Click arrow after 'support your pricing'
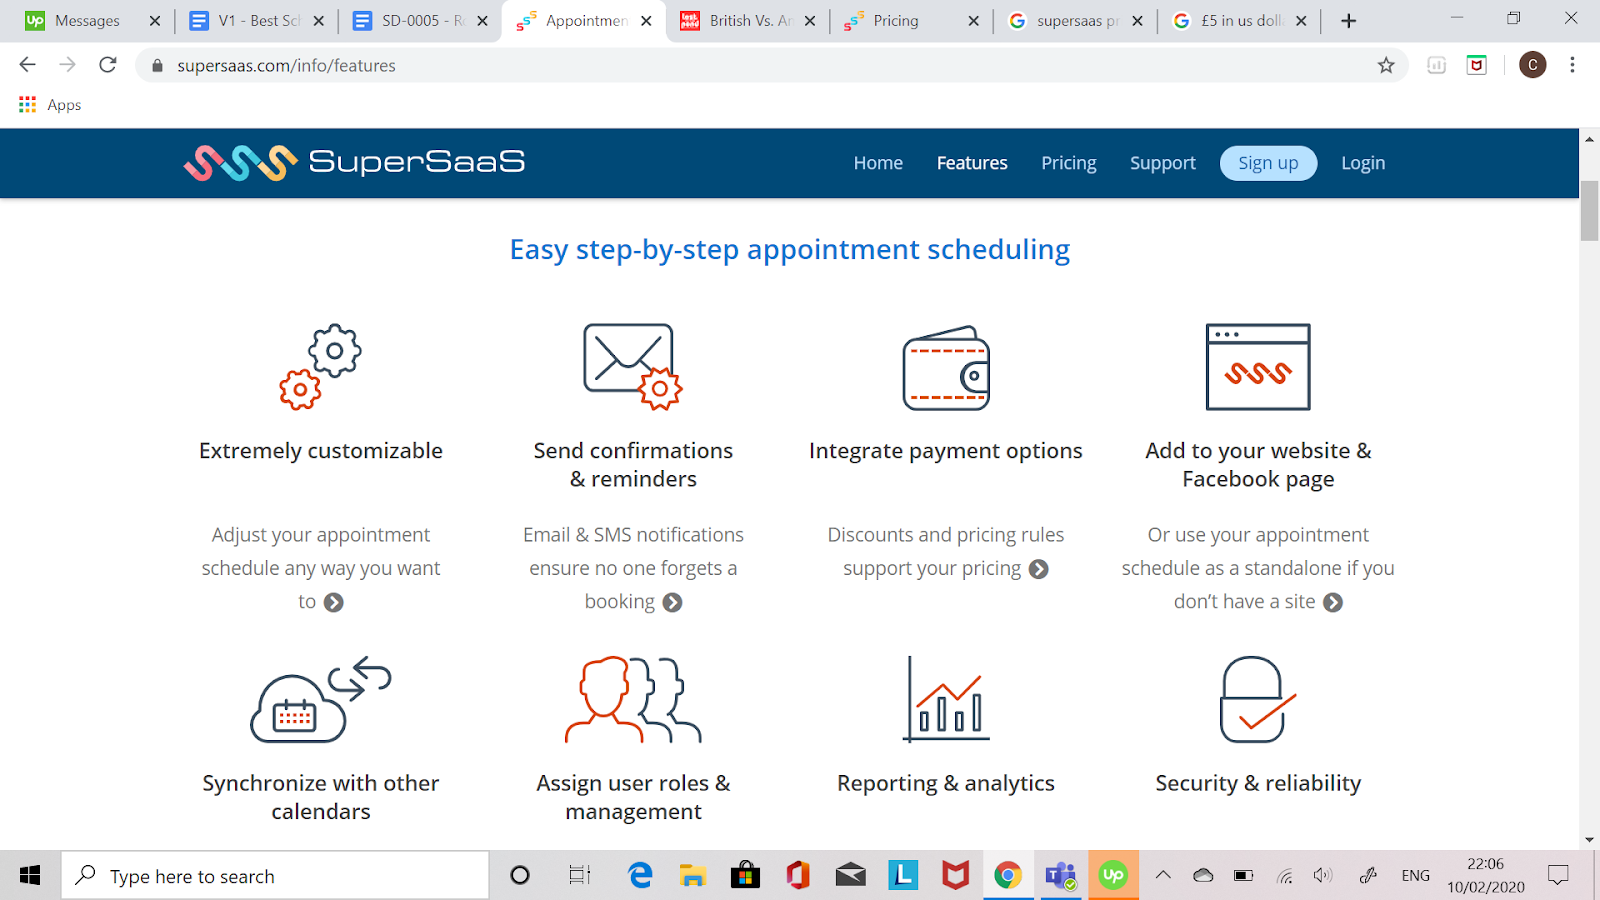The image size is (1600, 900). pyautogui.click(x=1039, y=569)
